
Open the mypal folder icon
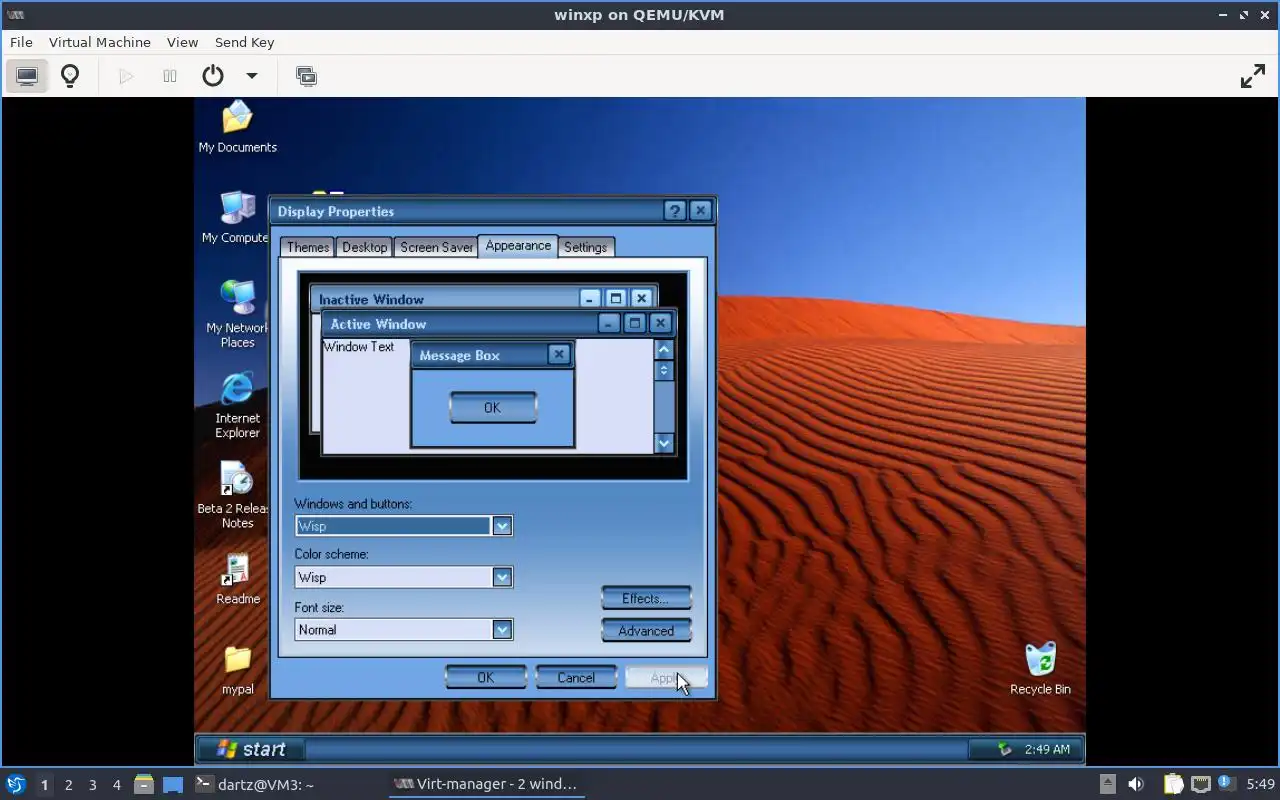237,669
